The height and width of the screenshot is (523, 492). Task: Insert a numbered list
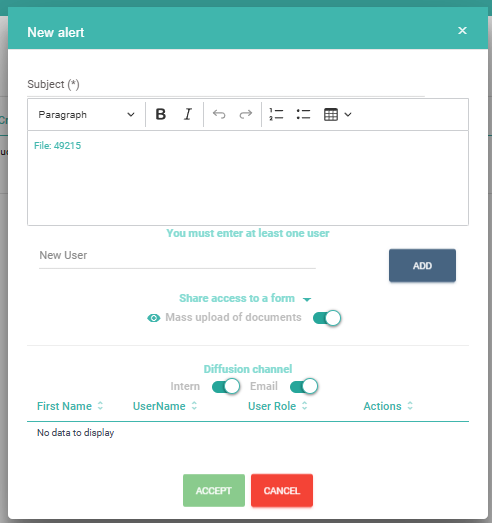point(277,114)
